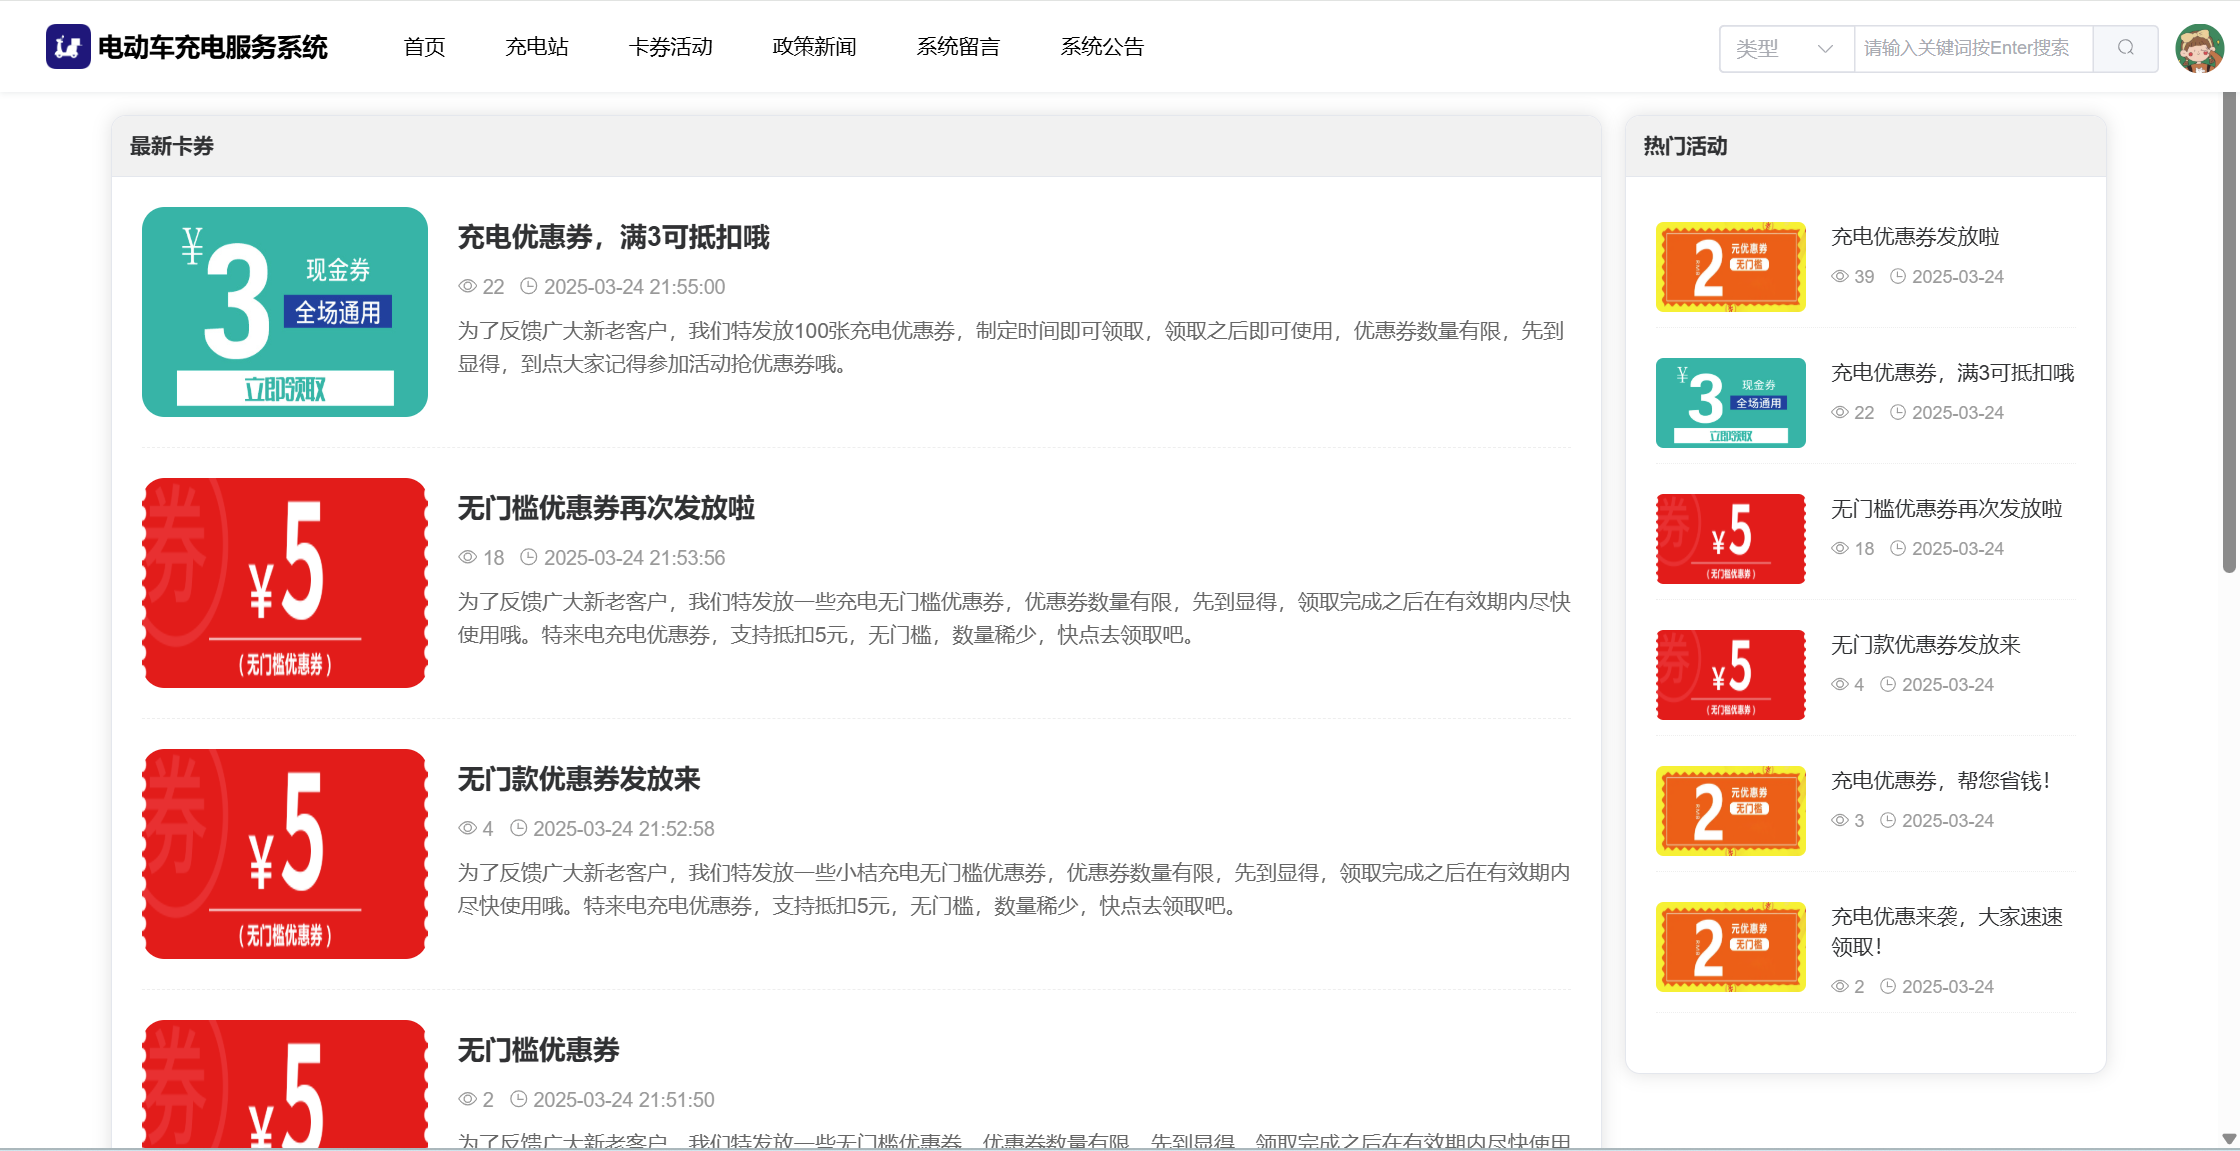Click the magnifier search icon button

[x=2125, y=48]
